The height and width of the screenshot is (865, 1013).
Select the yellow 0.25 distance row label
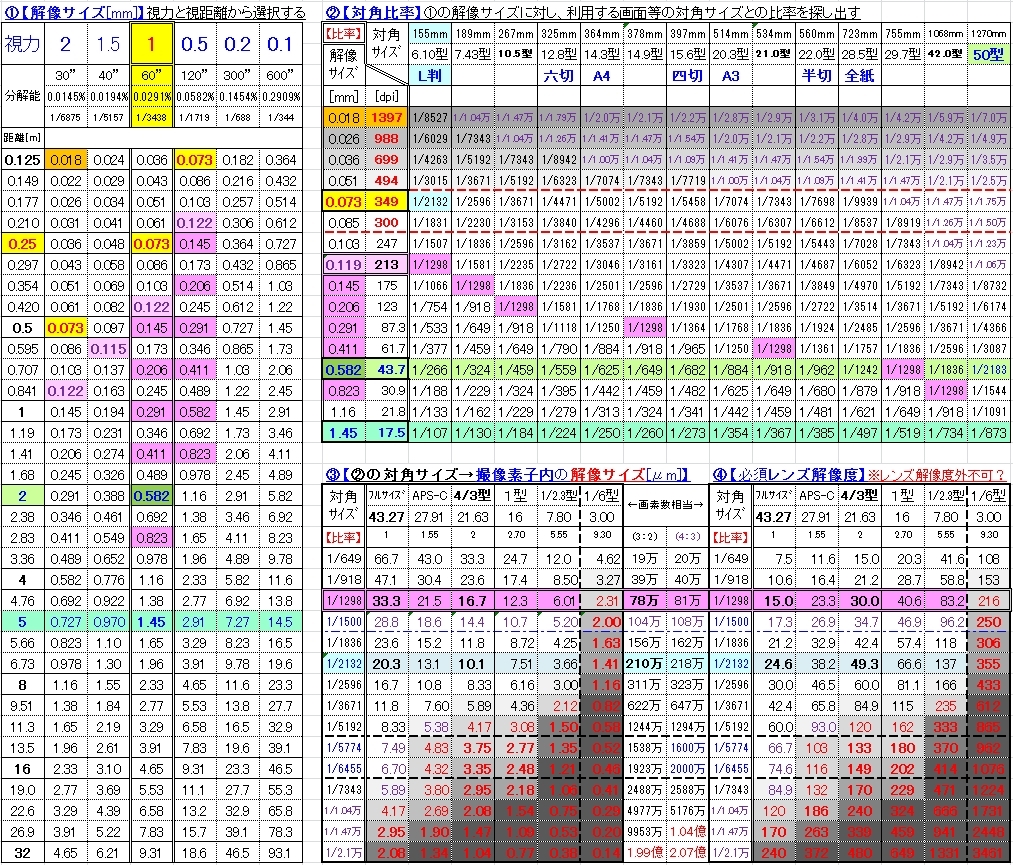[x=23, y=244]
